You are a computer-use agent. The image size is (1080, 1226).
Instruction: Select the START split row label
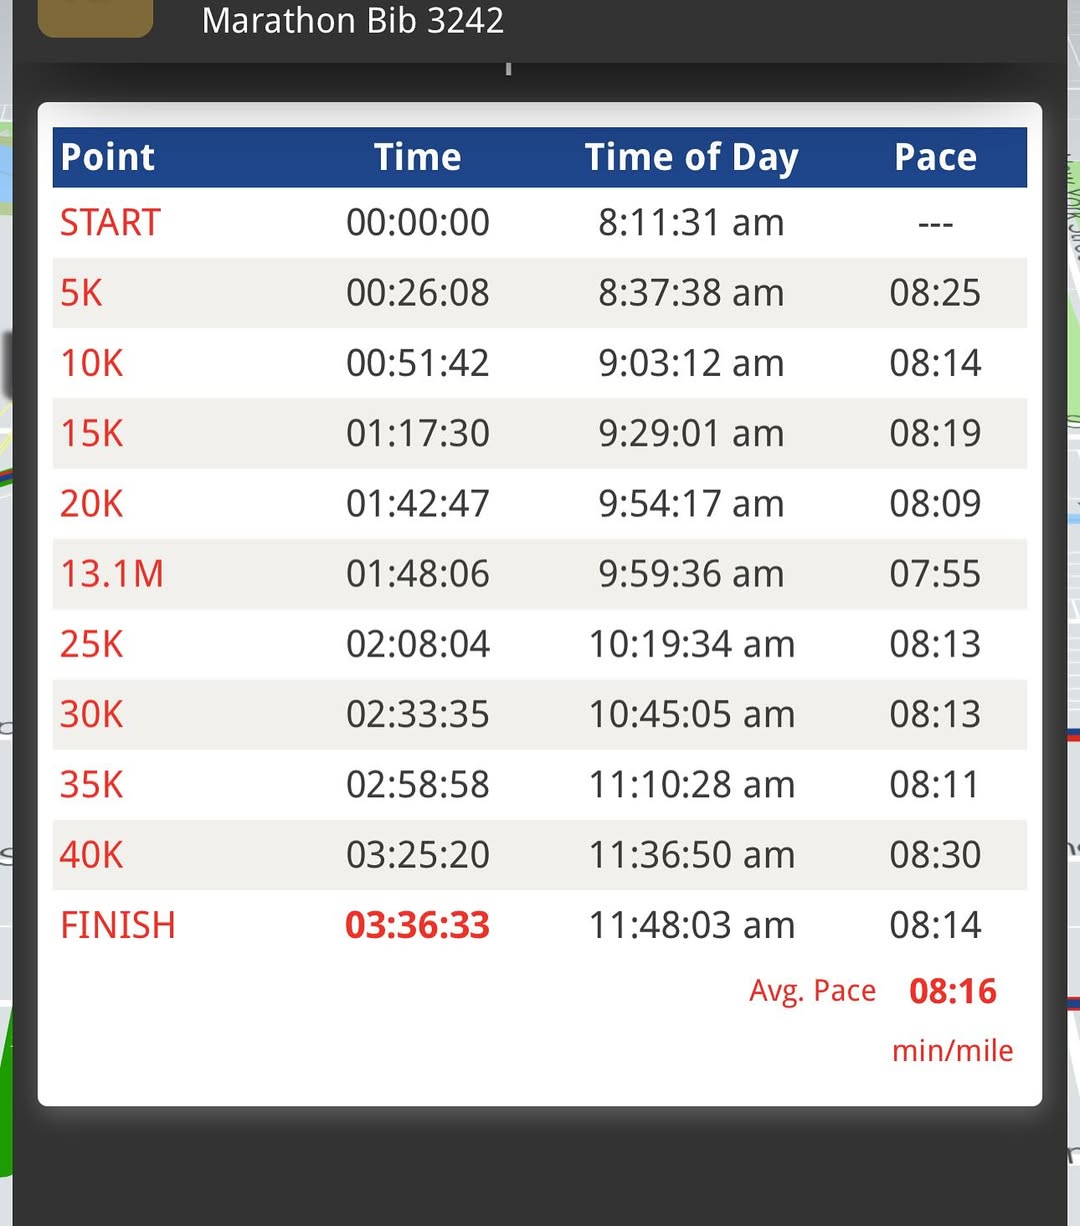tap(110, 222)
